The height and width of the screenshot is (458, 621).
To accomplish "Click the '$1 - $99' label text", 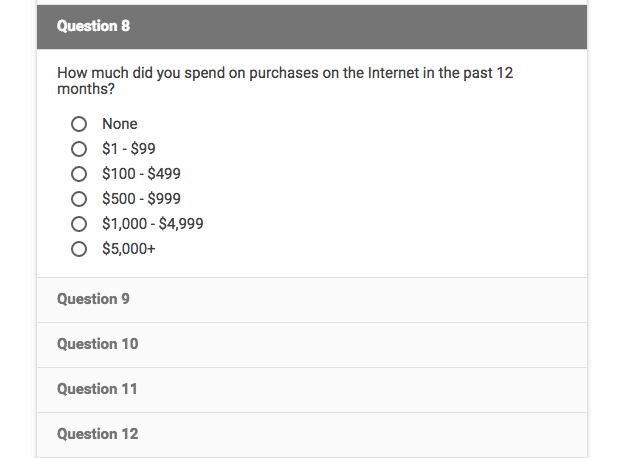I will [129, 149].
